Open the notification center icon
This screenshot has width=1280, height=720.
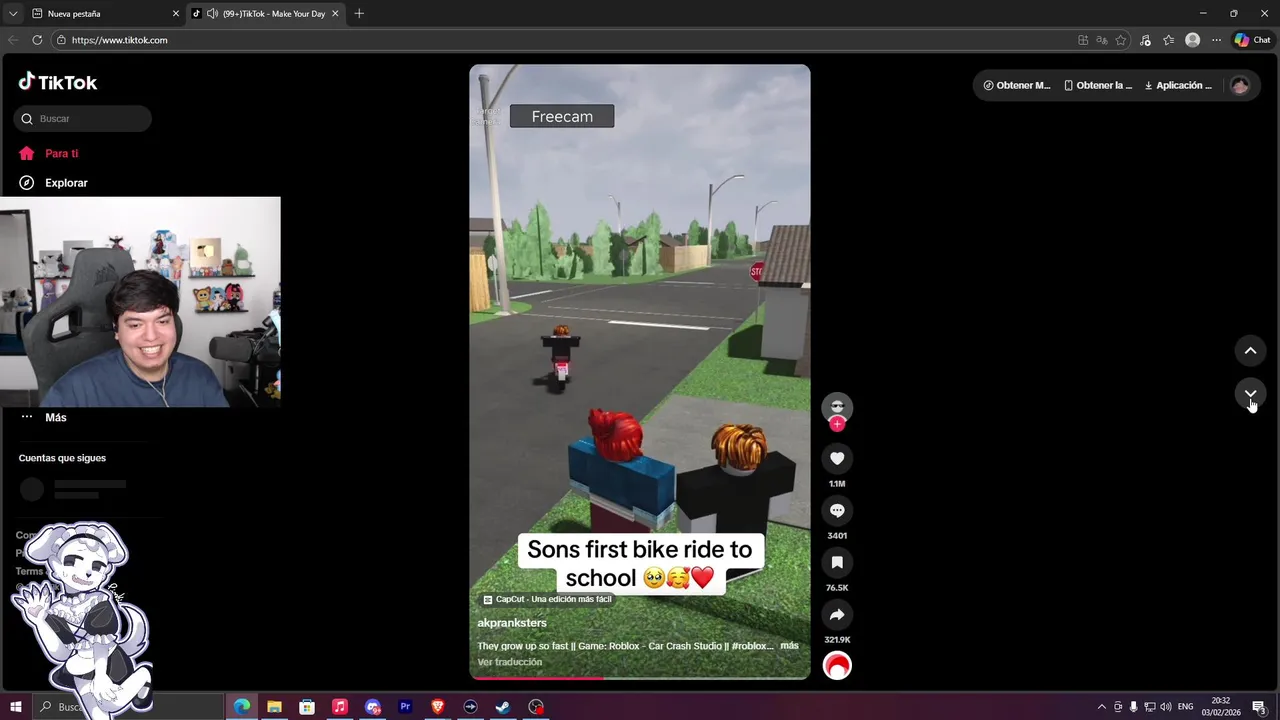(x=1259, y=707)
